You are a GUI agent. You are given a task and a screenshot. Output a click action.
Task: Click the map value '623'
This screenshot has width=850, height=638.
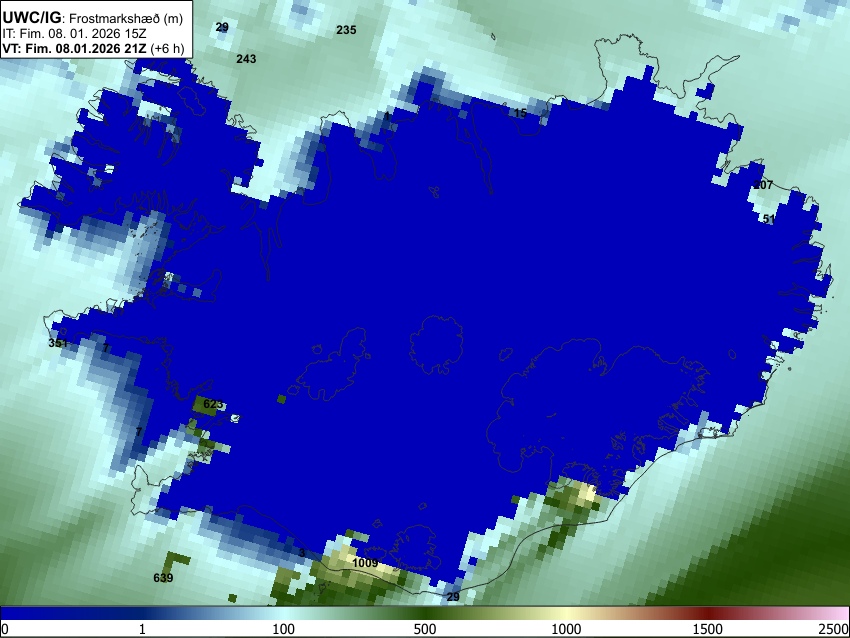point(213,404)
